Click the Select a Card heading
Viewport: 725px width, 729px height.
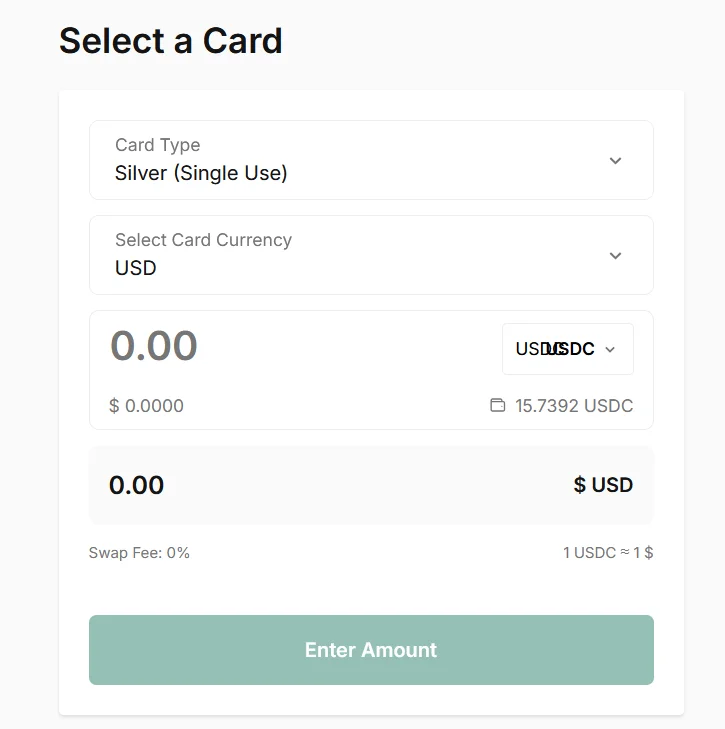click(x=171, y=41)
